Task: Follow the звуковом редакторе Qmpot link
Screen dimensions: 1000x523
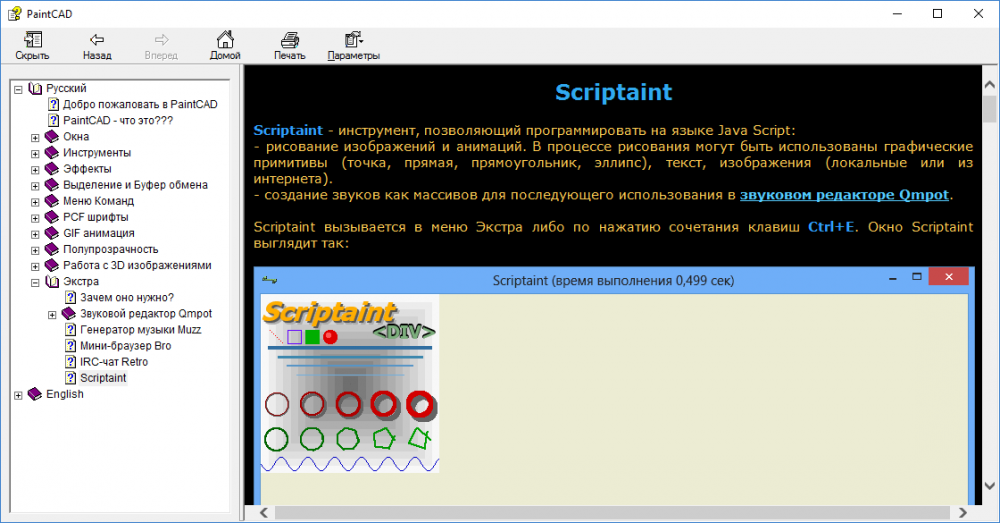Action: (844, 195)
